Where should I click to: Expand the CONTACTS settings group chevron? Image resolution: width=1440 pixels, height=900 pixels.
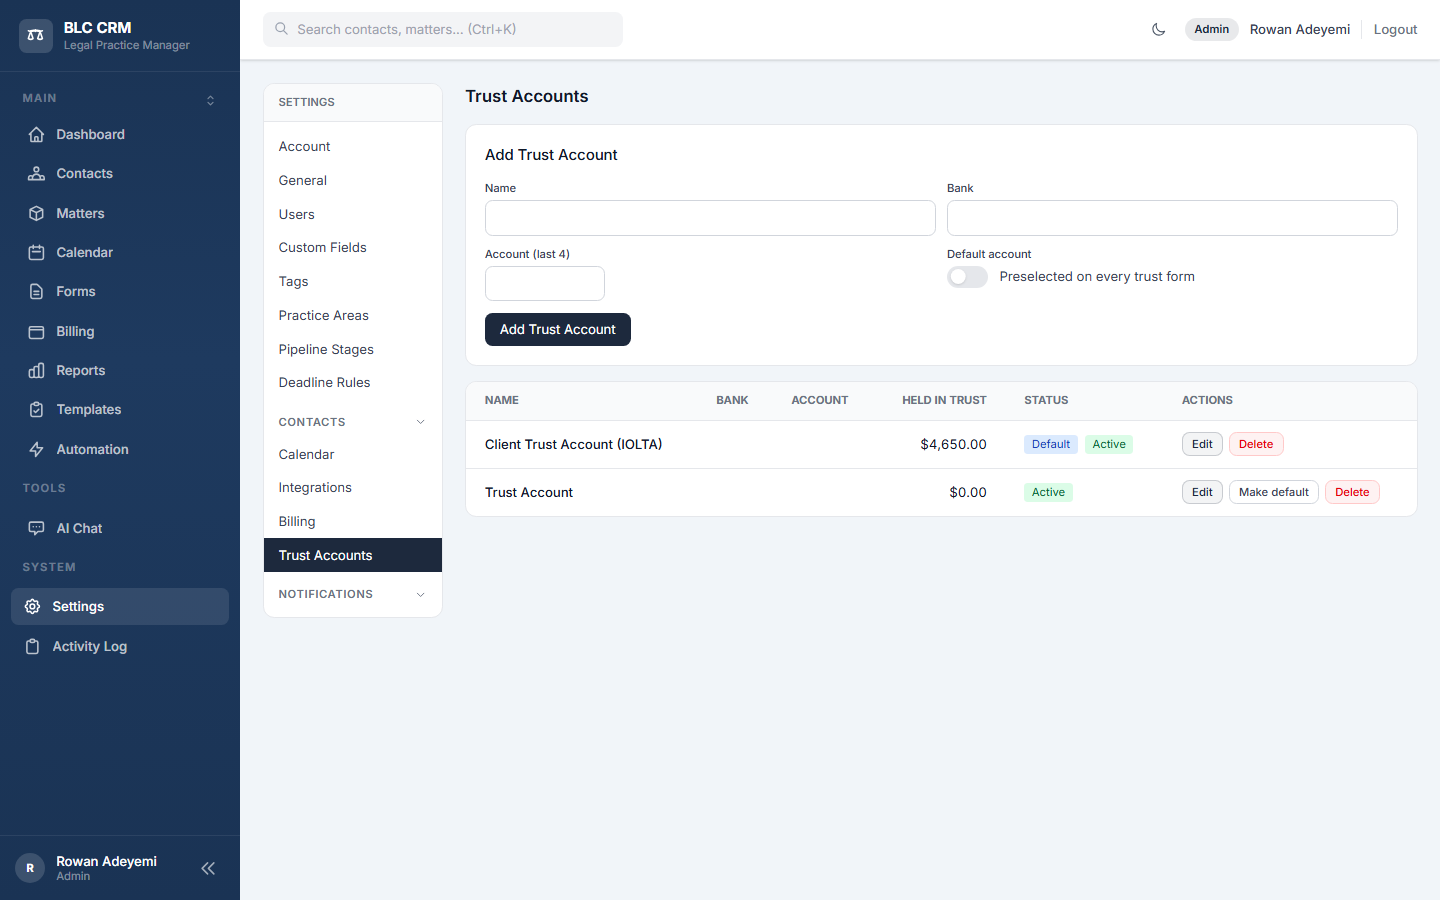click(420, 422)
